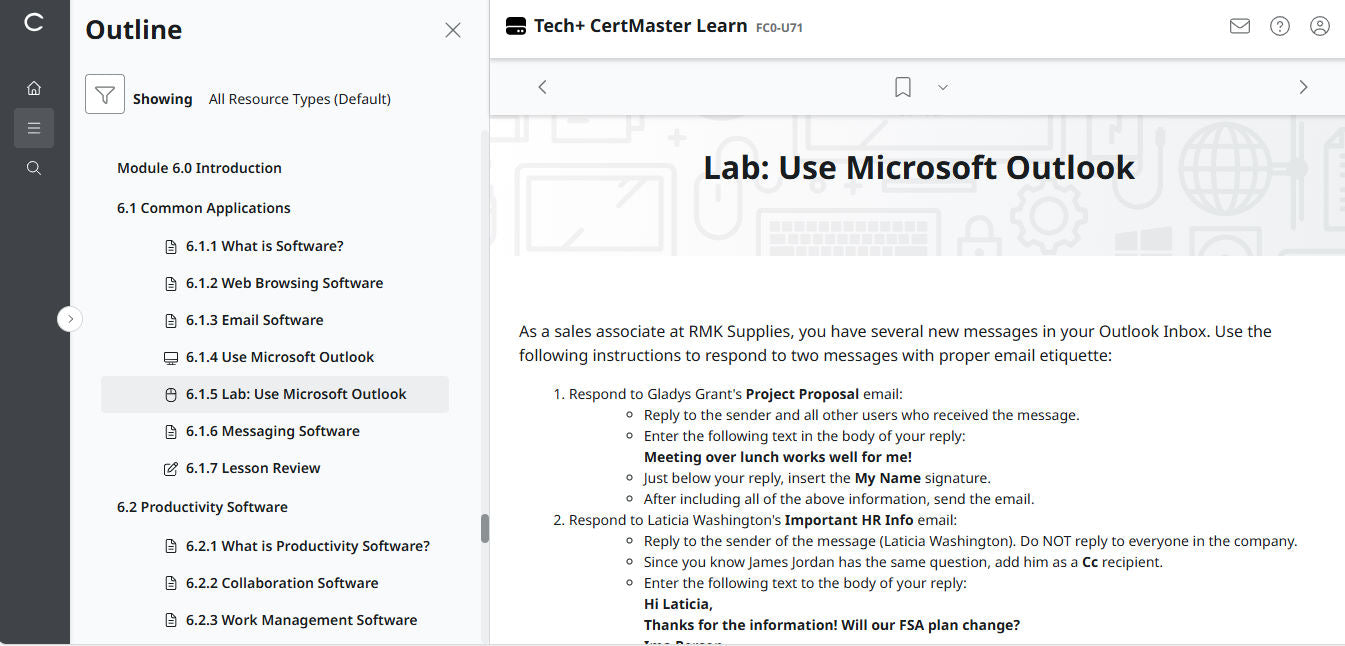Go back using the left arrow chevron
Viewport: 1345px width, 646px height.
click(542, 87)
